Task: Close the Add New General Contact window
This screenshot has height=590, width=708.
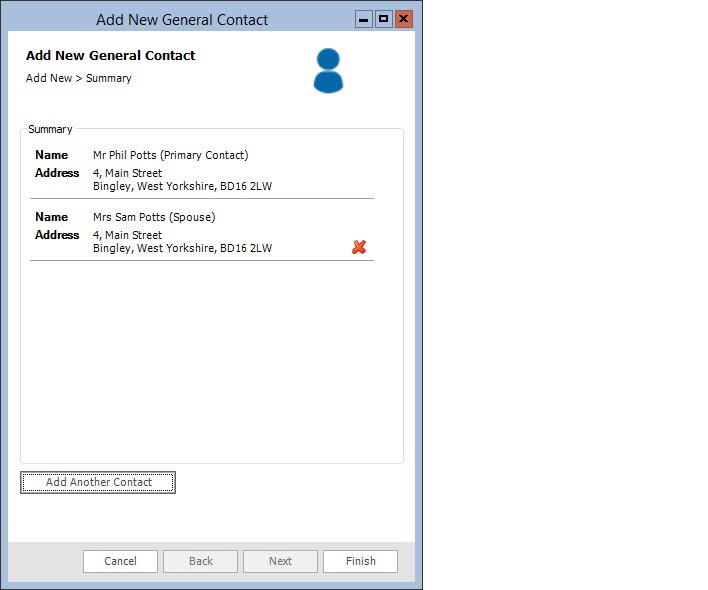Action: 404,19
